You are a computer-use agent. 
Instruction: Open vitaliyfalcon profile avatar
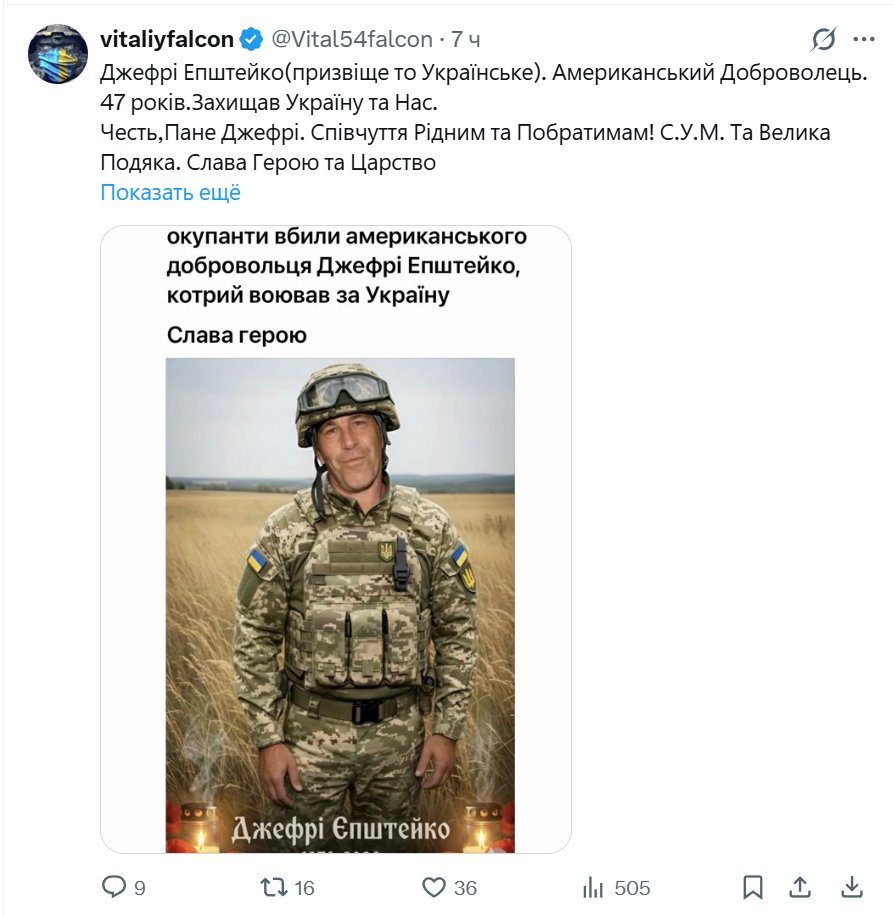click(x=58, y=54)
